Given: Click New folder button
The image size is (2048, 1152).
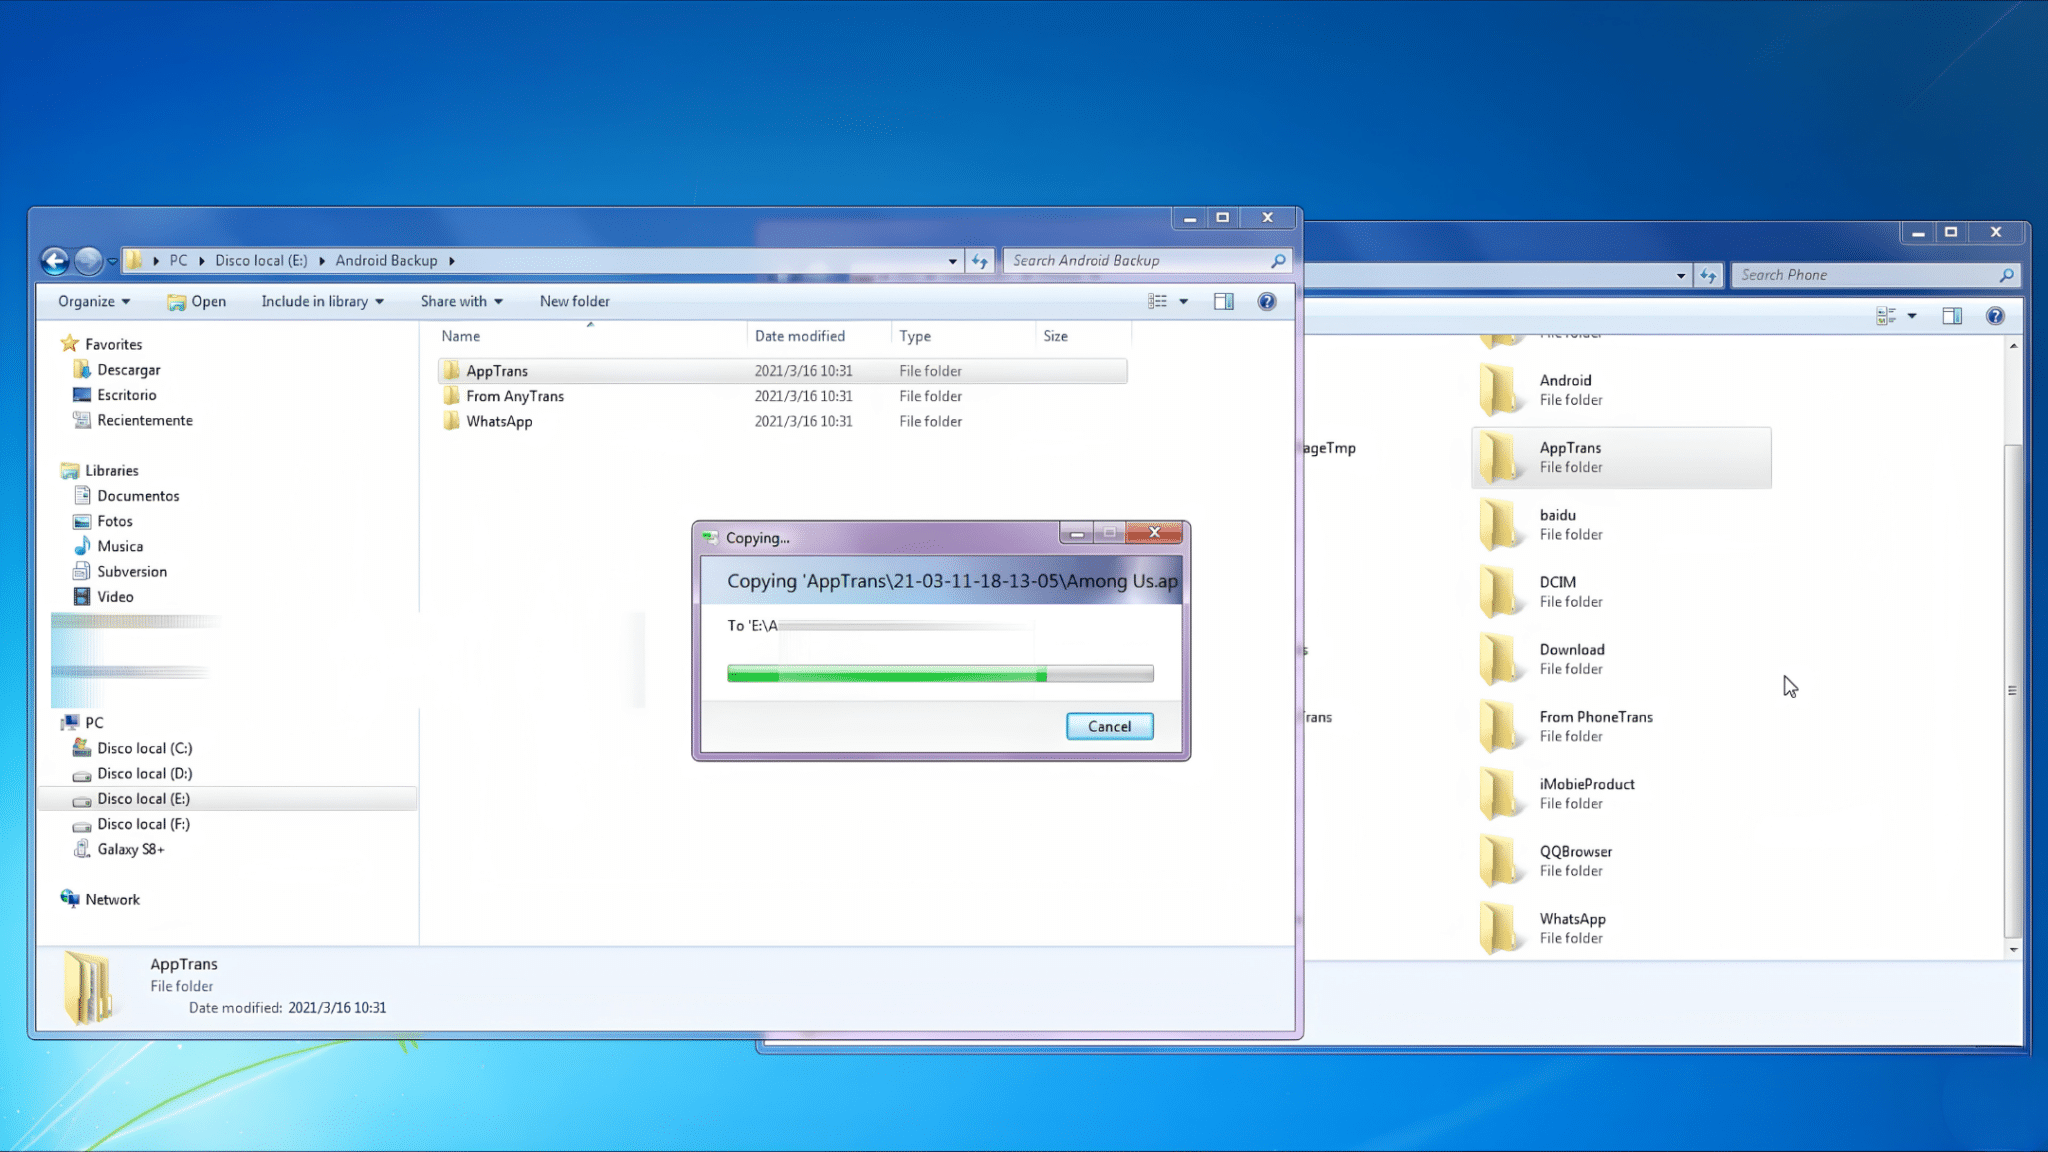Looking at the screenshot, I should (574, 301).
